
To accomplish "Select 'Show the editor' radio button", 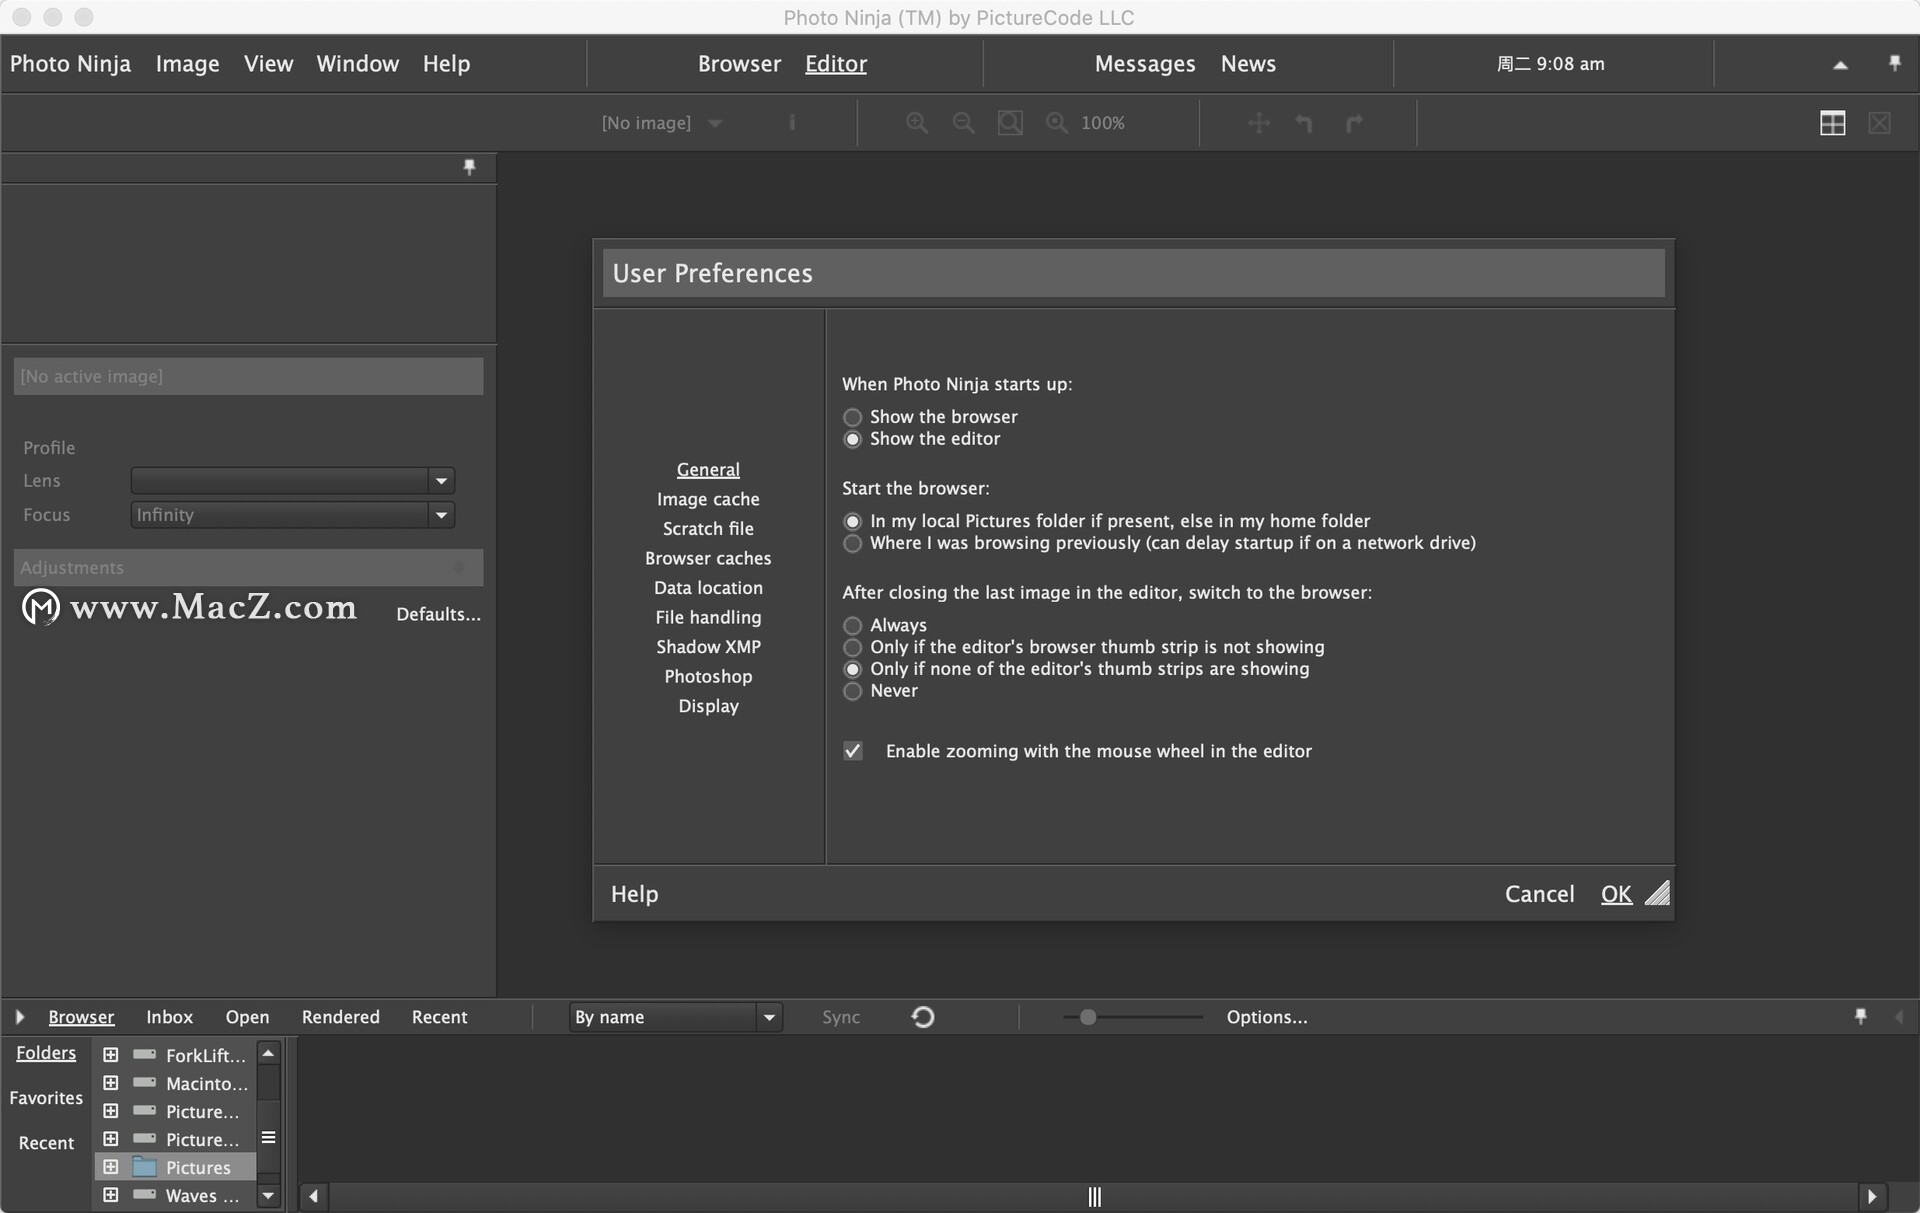I will [852, 439].
